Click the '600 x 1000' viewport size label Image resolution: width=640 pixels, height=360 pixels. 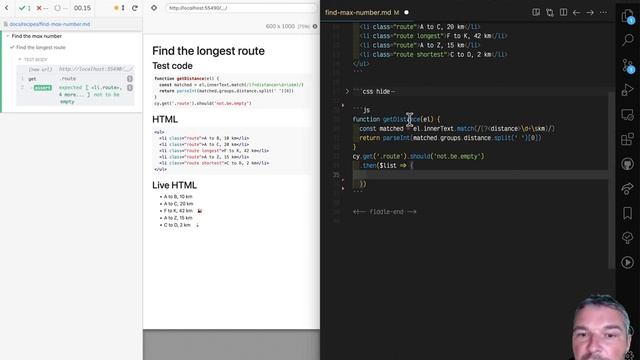[x=280, y=26]
